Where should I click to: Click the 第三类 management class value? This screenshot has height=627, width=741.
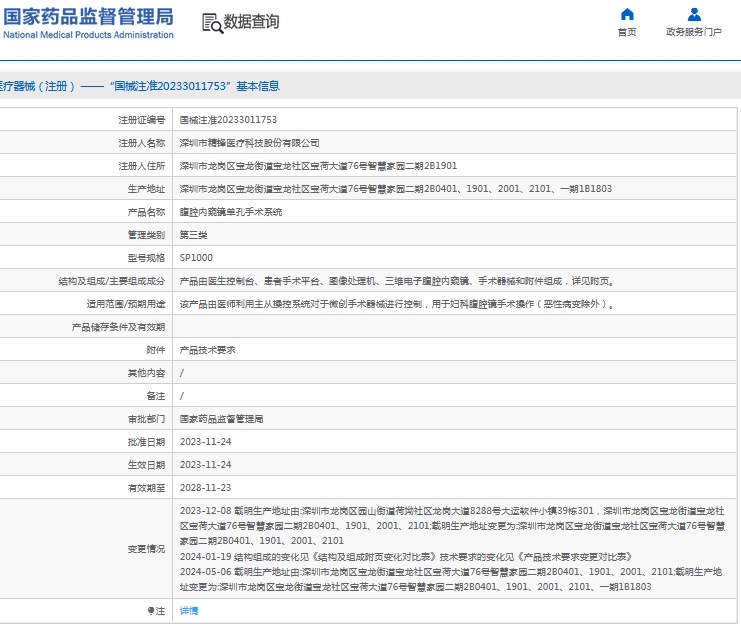tap(193, 235)
